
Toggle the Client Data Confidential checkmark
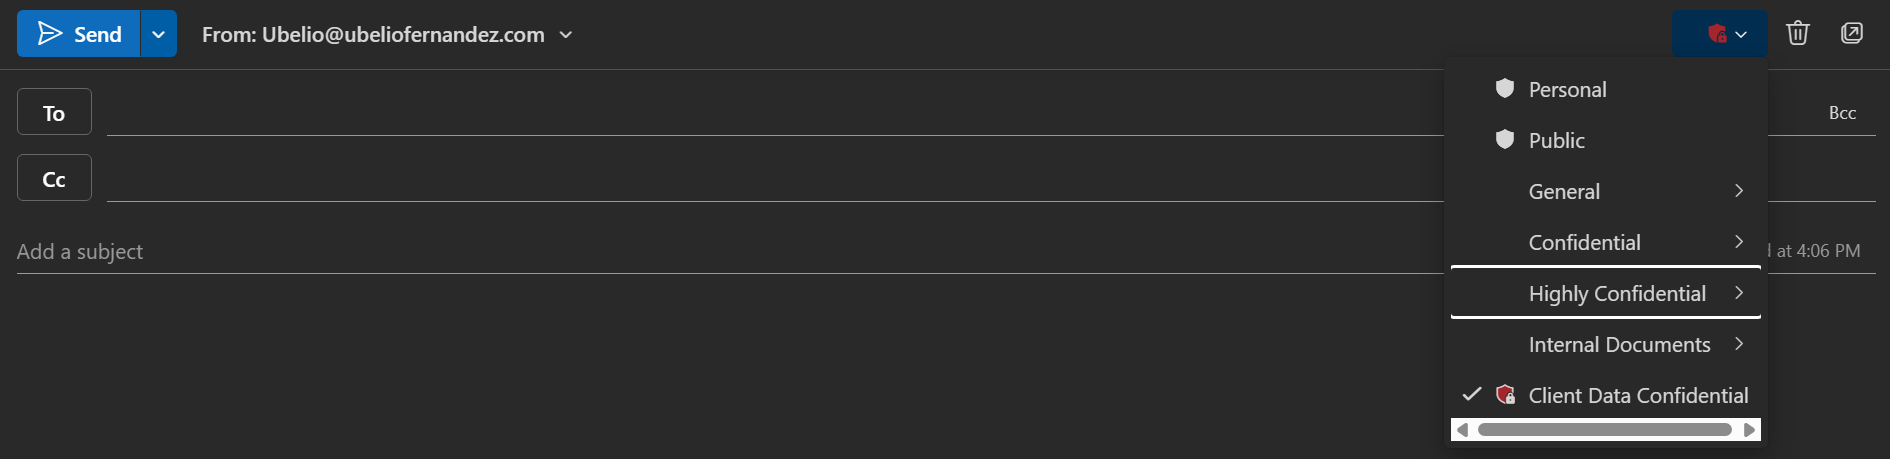pos(1472,395)
